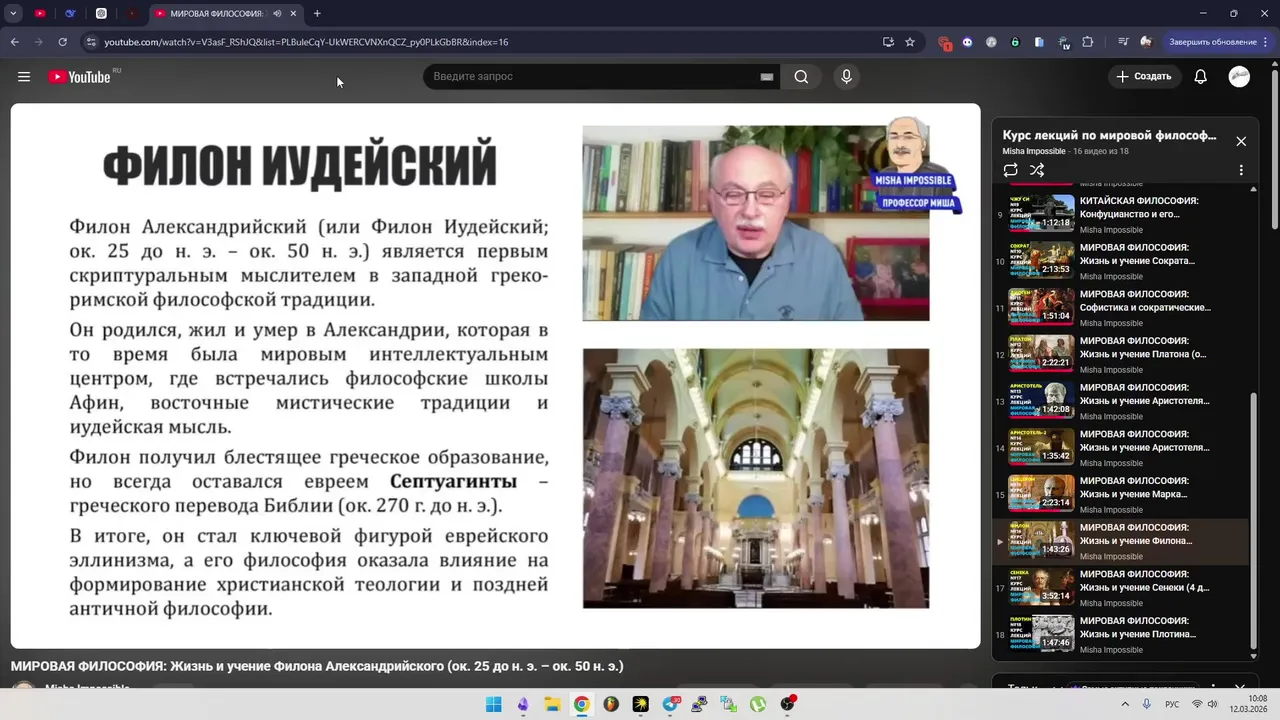Mute the tab via the speaker icon
Screen dimensions: 1280x720
coord(277,14)
